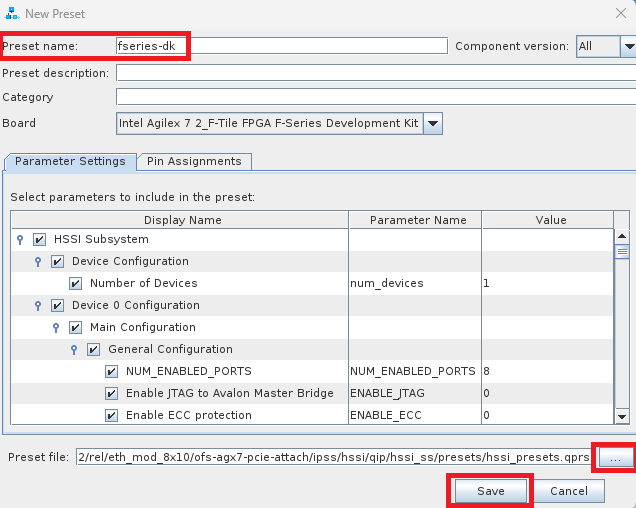Image resolution: width=636 pixels, height=508 pixels.
Task: Switch to the Parameter Settings tab
Action: pos(70,161)
